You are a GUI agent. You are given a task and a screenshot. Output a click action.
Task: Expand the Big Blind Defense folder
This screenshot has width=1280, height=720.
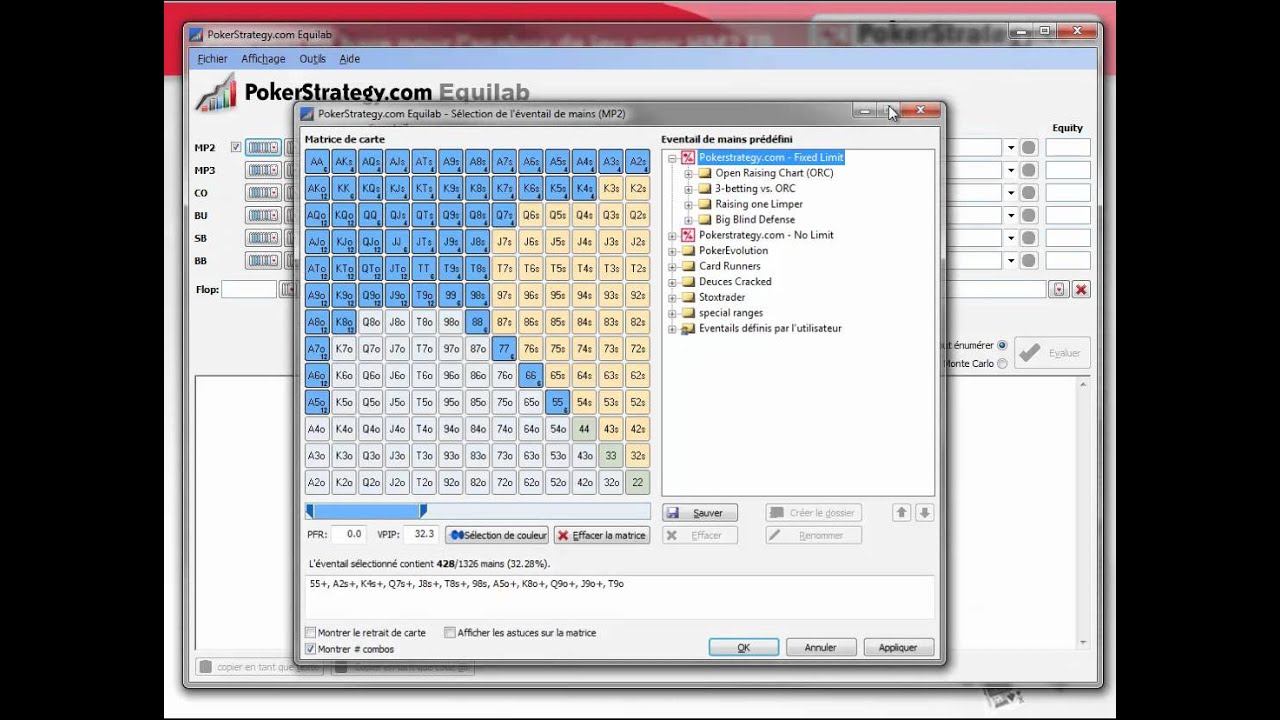688,220
